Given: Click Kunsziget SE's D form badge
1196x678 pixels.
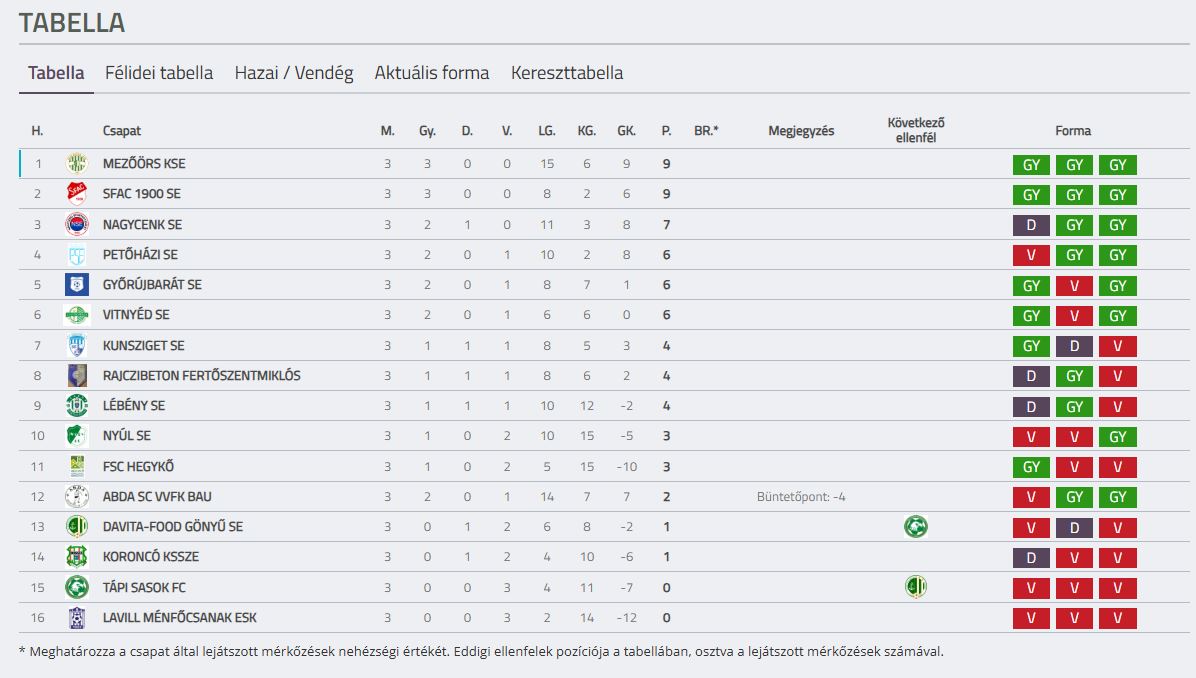Looking at the screenshot, I should (x=1074, y=346).
